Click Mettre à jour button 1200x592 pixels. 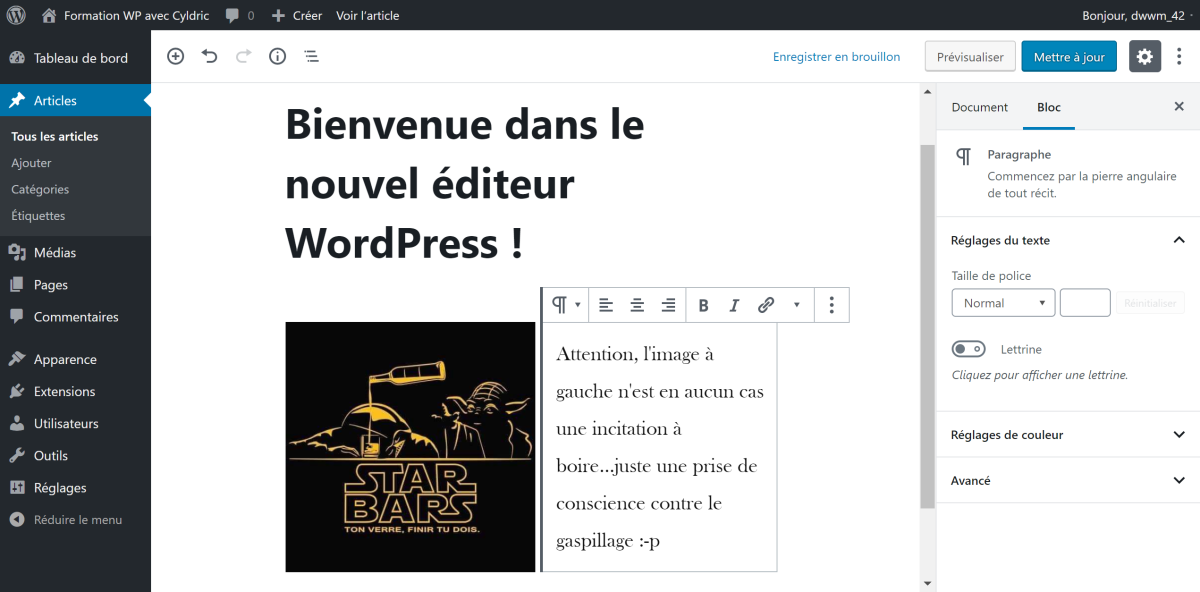[1069, 57]
